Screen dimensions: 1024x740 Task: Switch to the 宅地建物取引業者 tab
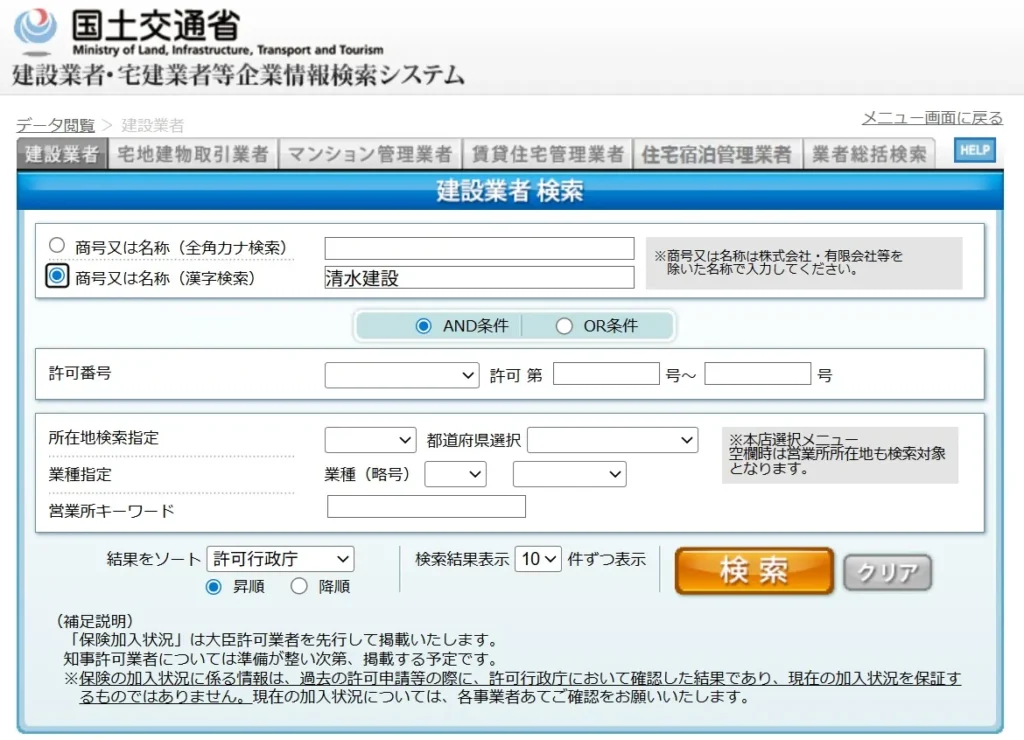click(x=192, y=153)
